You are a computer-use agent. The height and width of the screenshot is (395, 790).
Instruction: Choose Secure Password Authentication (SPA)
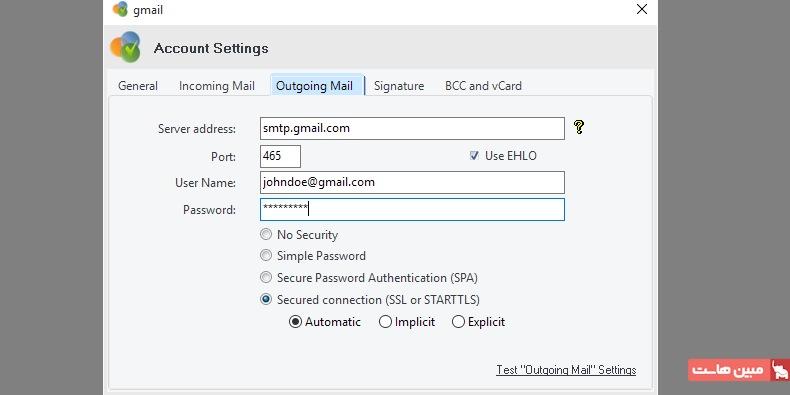tap(266, 277)
